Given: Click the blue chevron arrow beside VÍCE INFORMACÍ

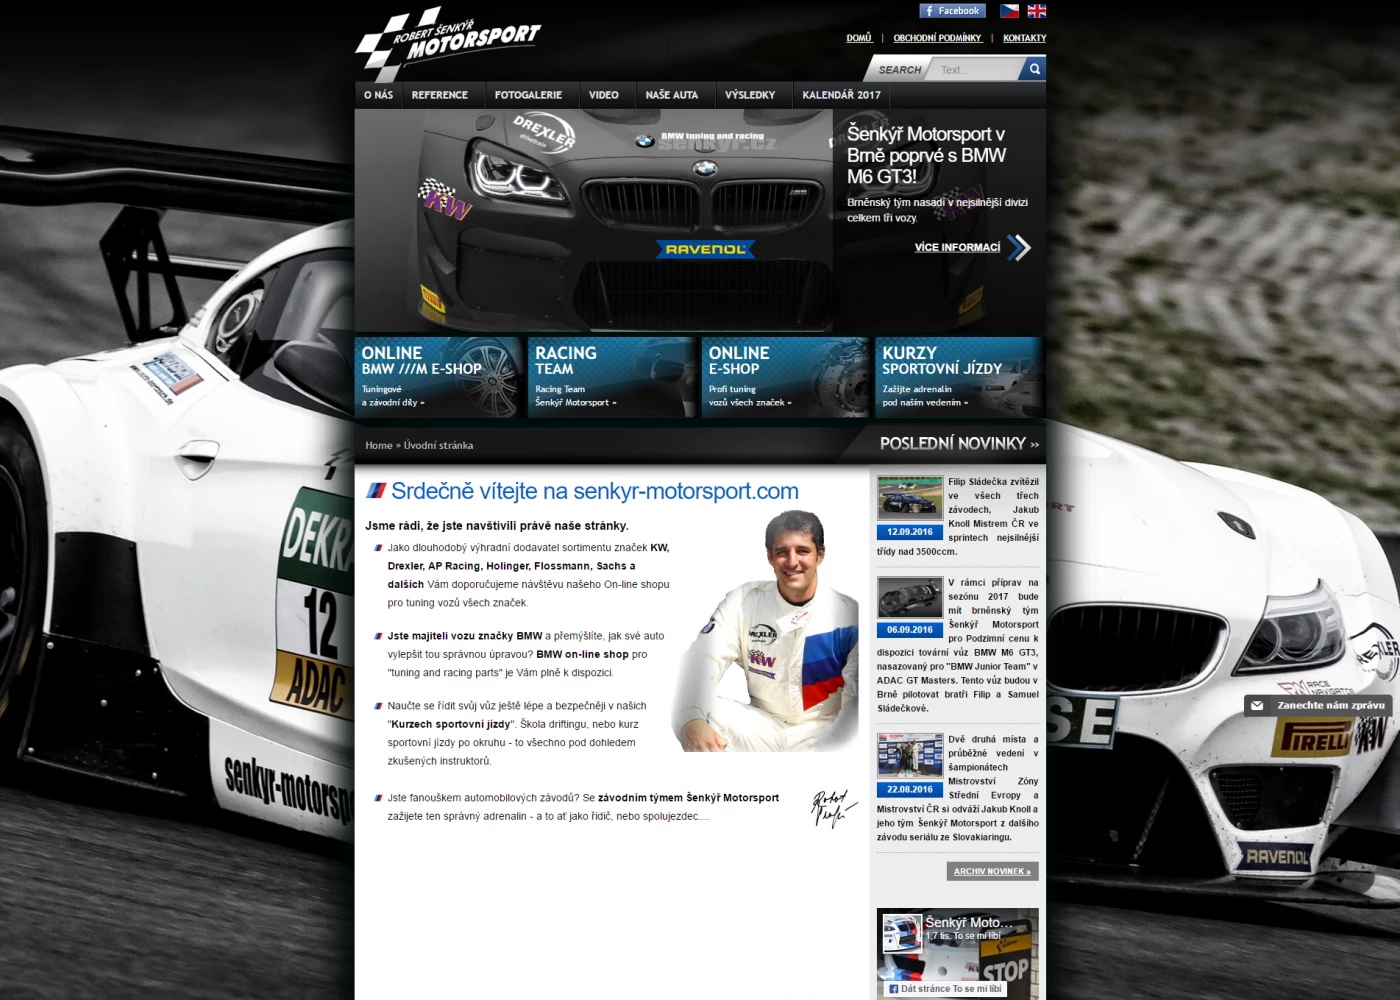Looking at the screenshot, I should 1019,247.
